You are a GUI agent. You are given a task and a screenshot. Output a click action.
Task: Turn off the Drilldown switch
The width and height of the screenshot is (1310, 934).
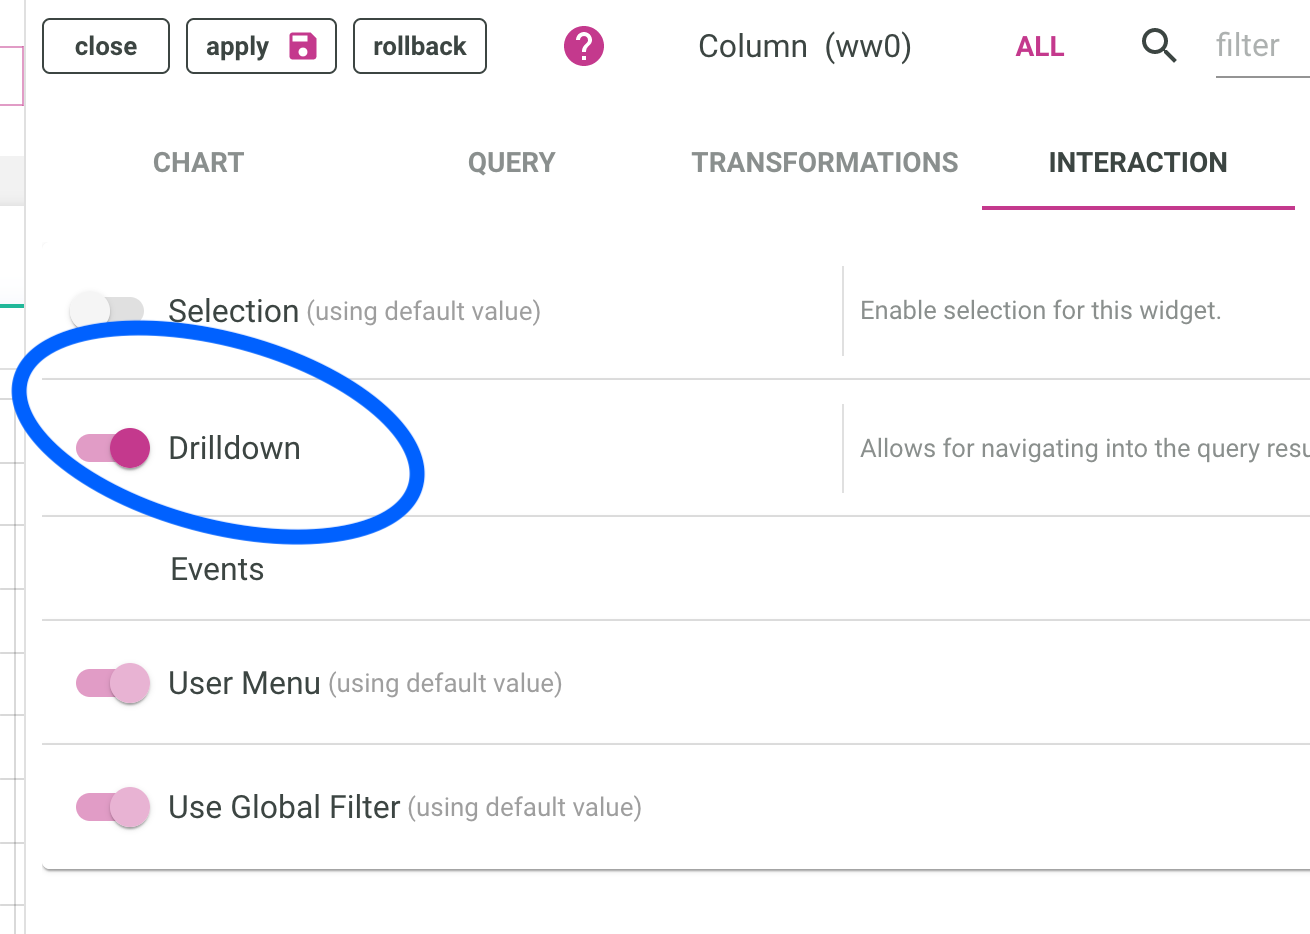click(x=113, y=448)
